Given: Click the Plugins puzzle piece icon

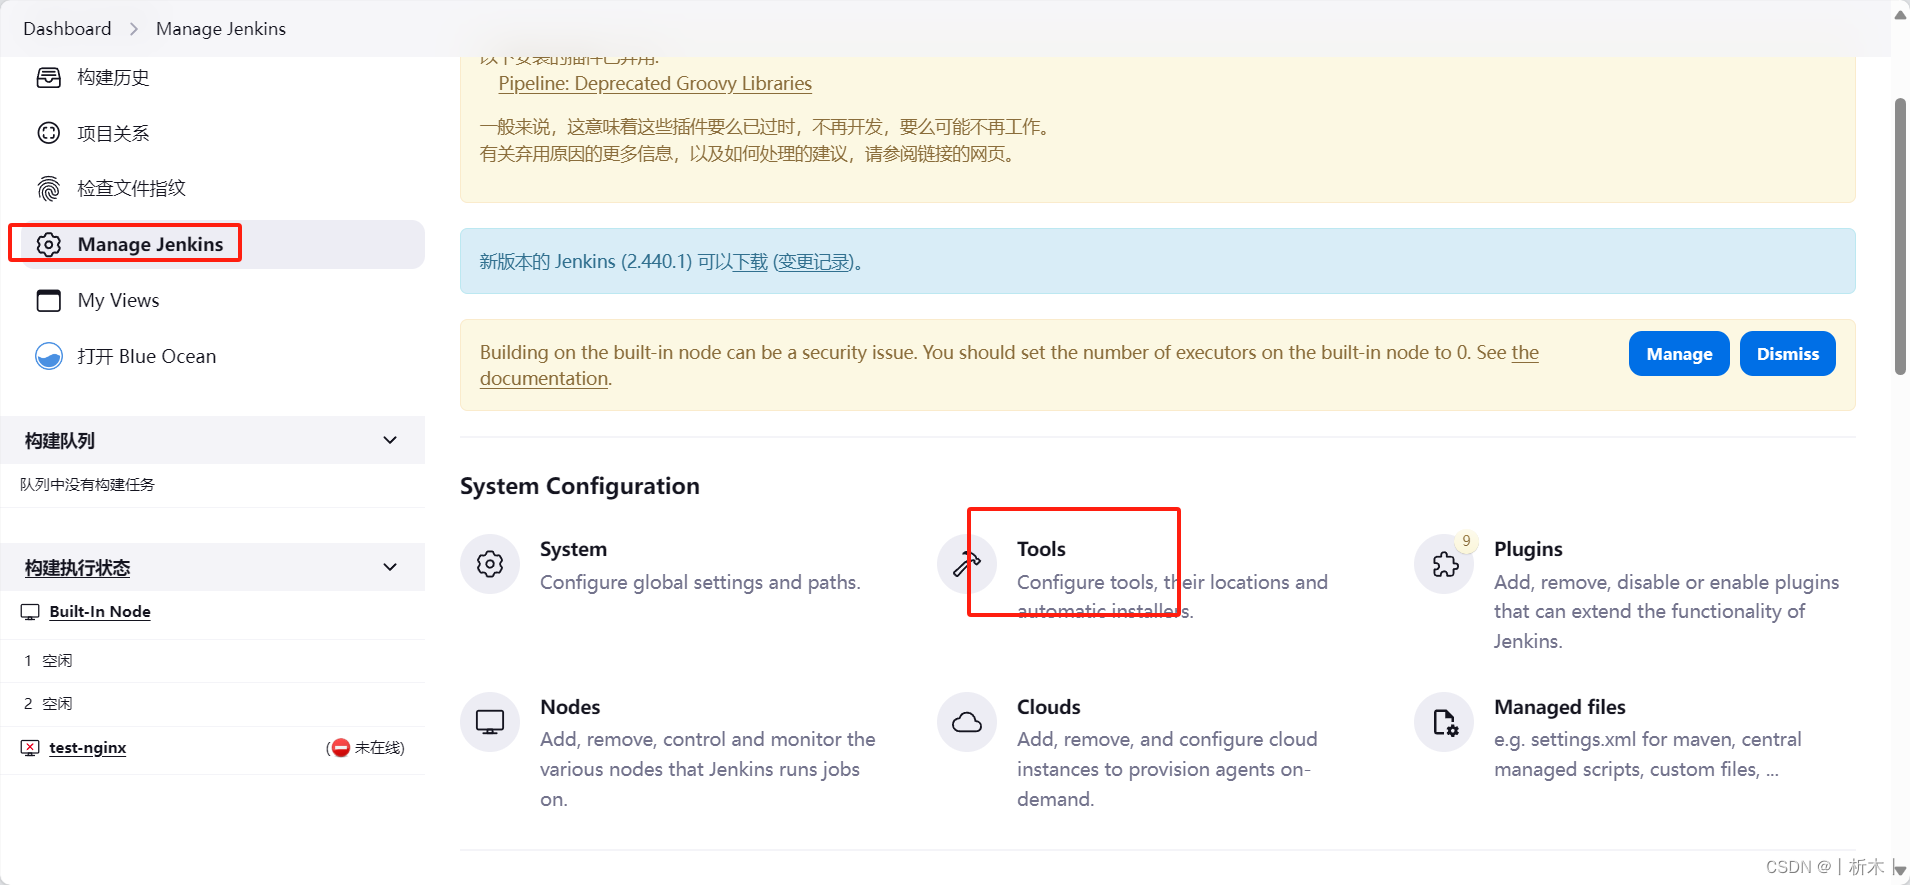Looking at the screenshot, I should pyautogui.click(x=1445, y=564).
